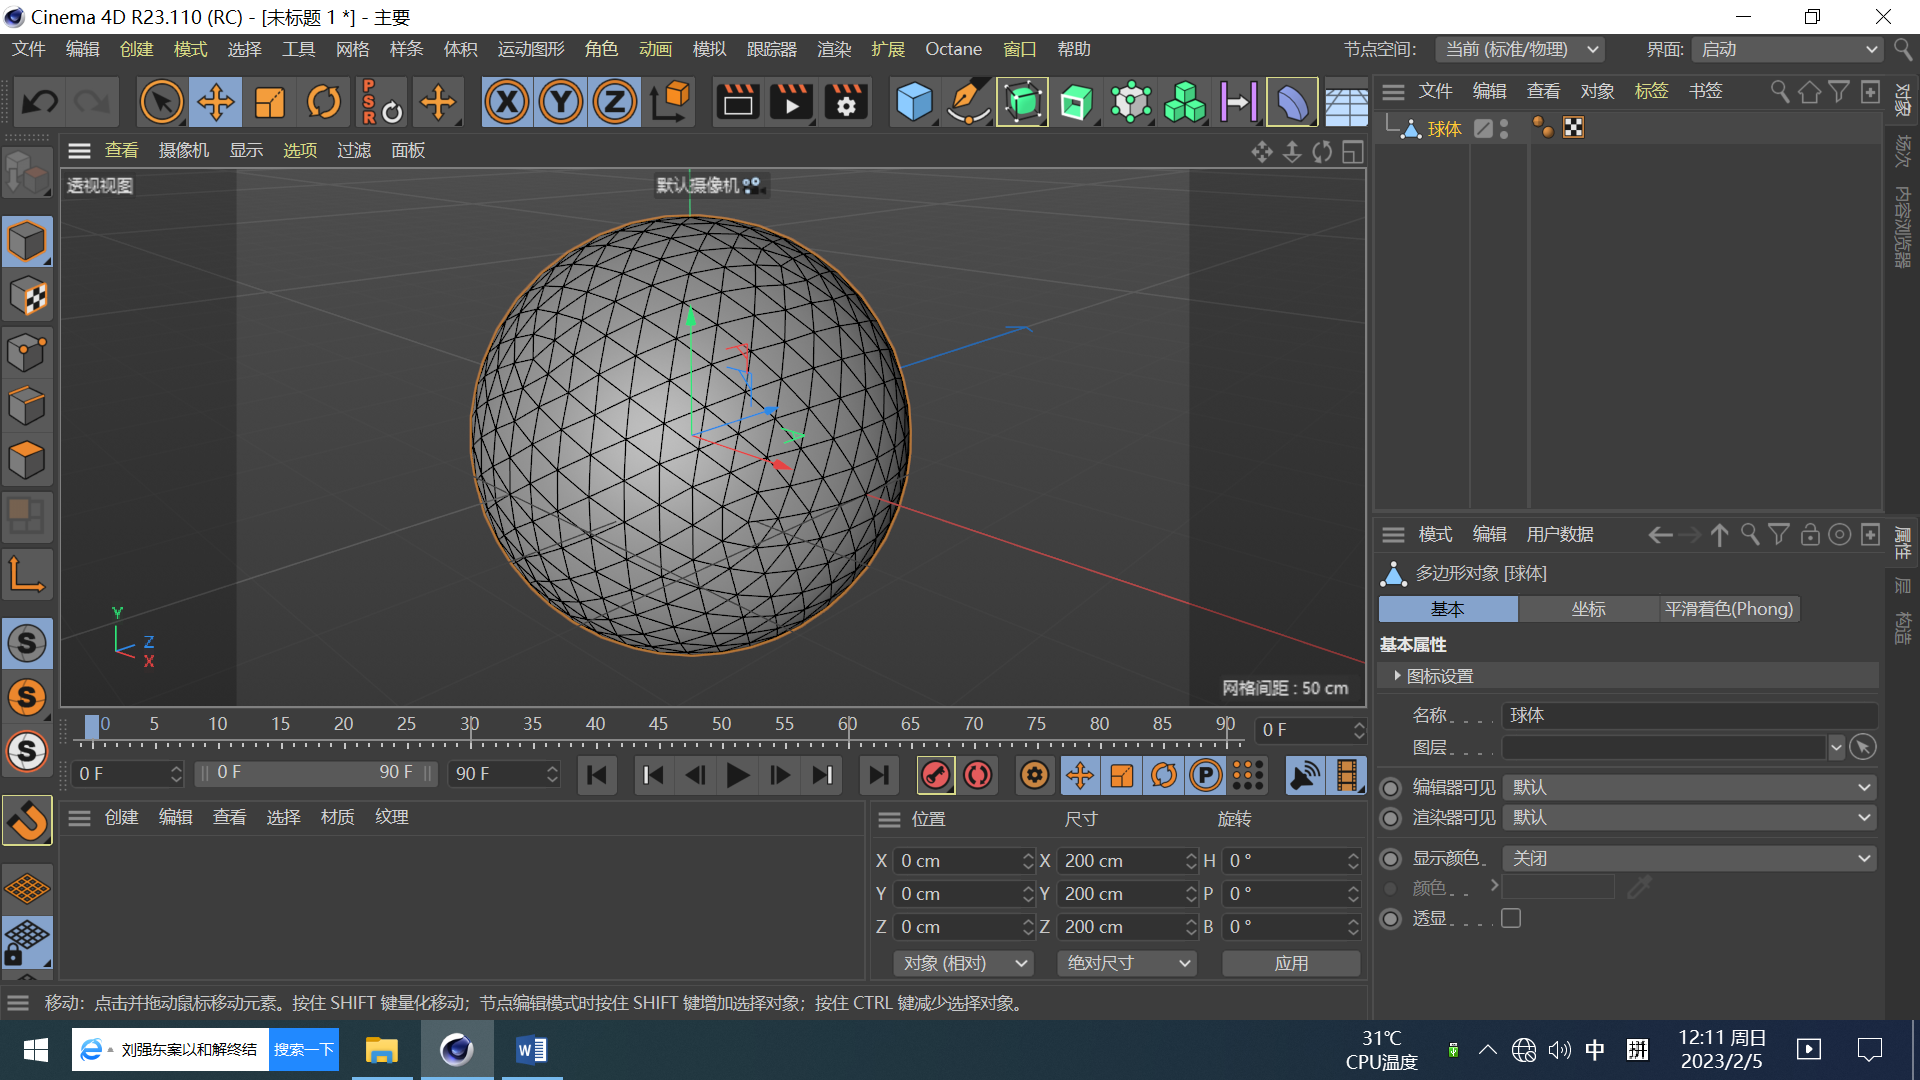Image resolution: width=1920 pixels, height=1080 pixels.
Task: Click the Enable Axis L-shaped icon
Action: tap(27, 575)
